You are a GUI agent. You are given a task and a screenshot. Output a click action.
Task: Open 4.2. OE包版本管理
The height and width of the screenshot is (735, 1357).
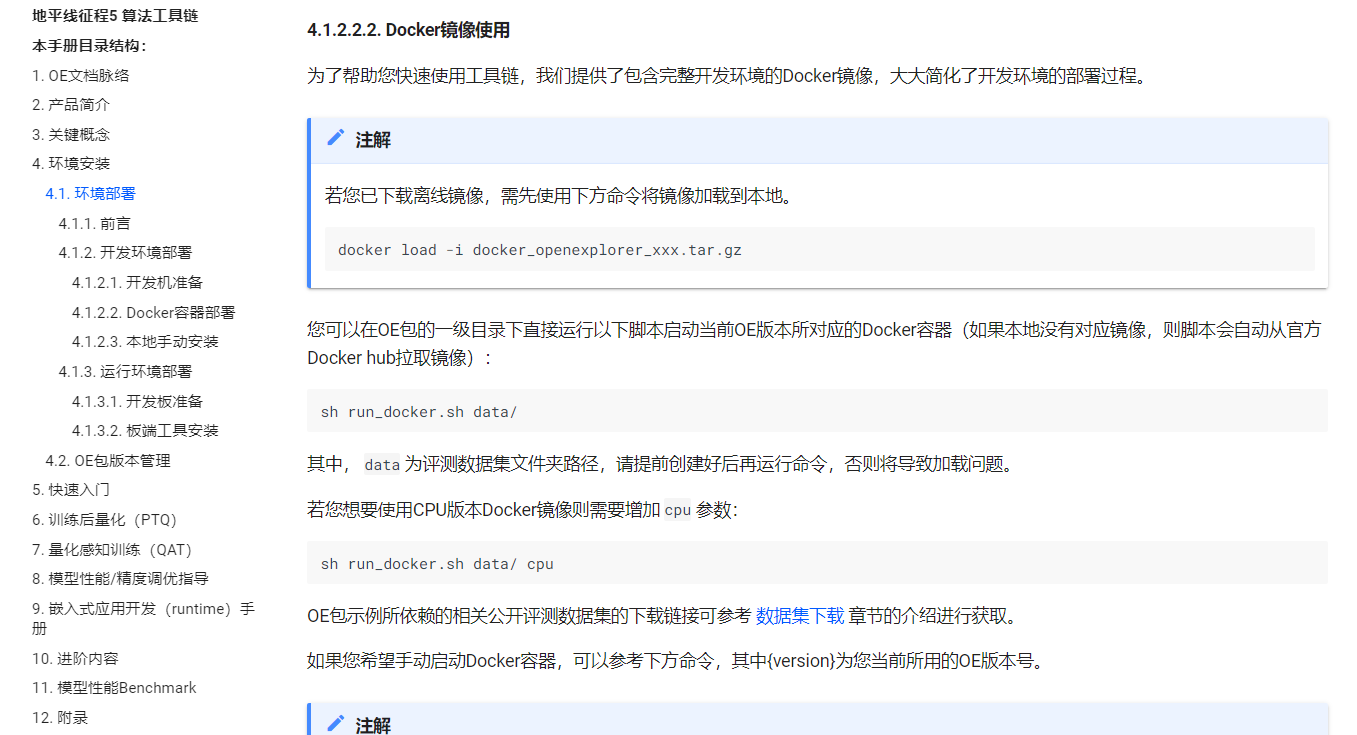click(x=108, y=460)
